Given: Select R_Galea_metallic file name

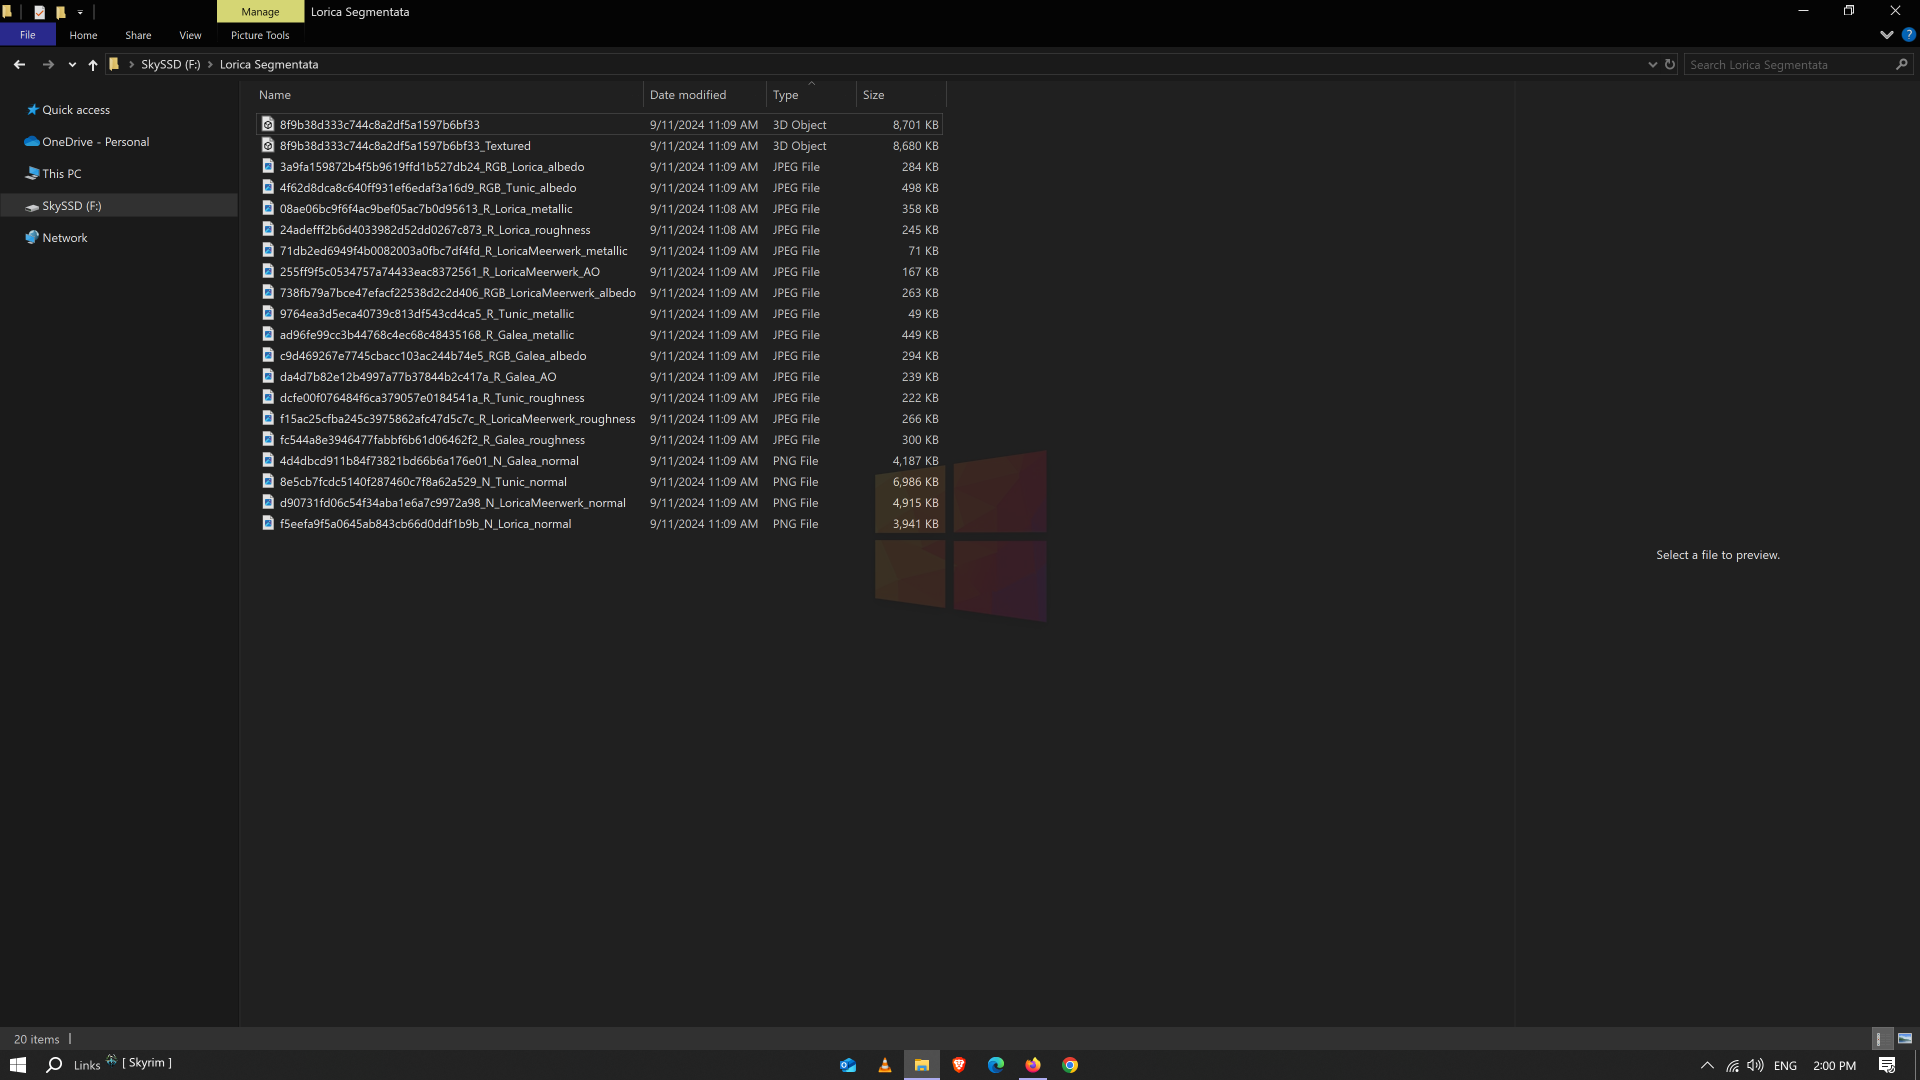Looking at the screenshot, I should tap(427, 335).
